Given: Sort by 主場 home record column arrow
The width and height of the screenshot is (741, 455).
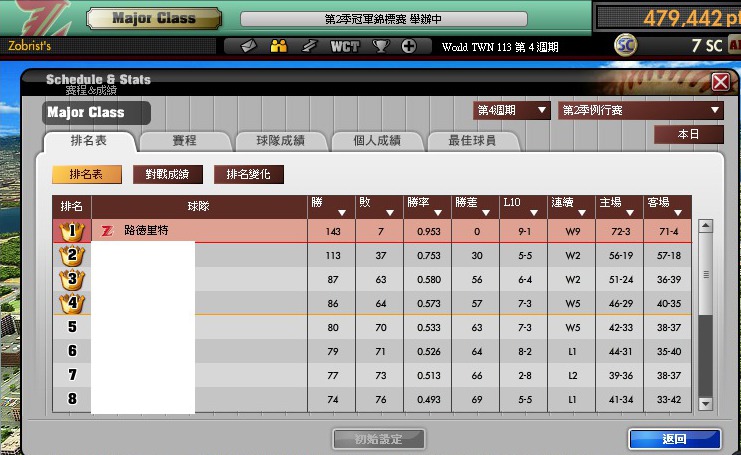Looking at the screenshot, I should 630,213.
